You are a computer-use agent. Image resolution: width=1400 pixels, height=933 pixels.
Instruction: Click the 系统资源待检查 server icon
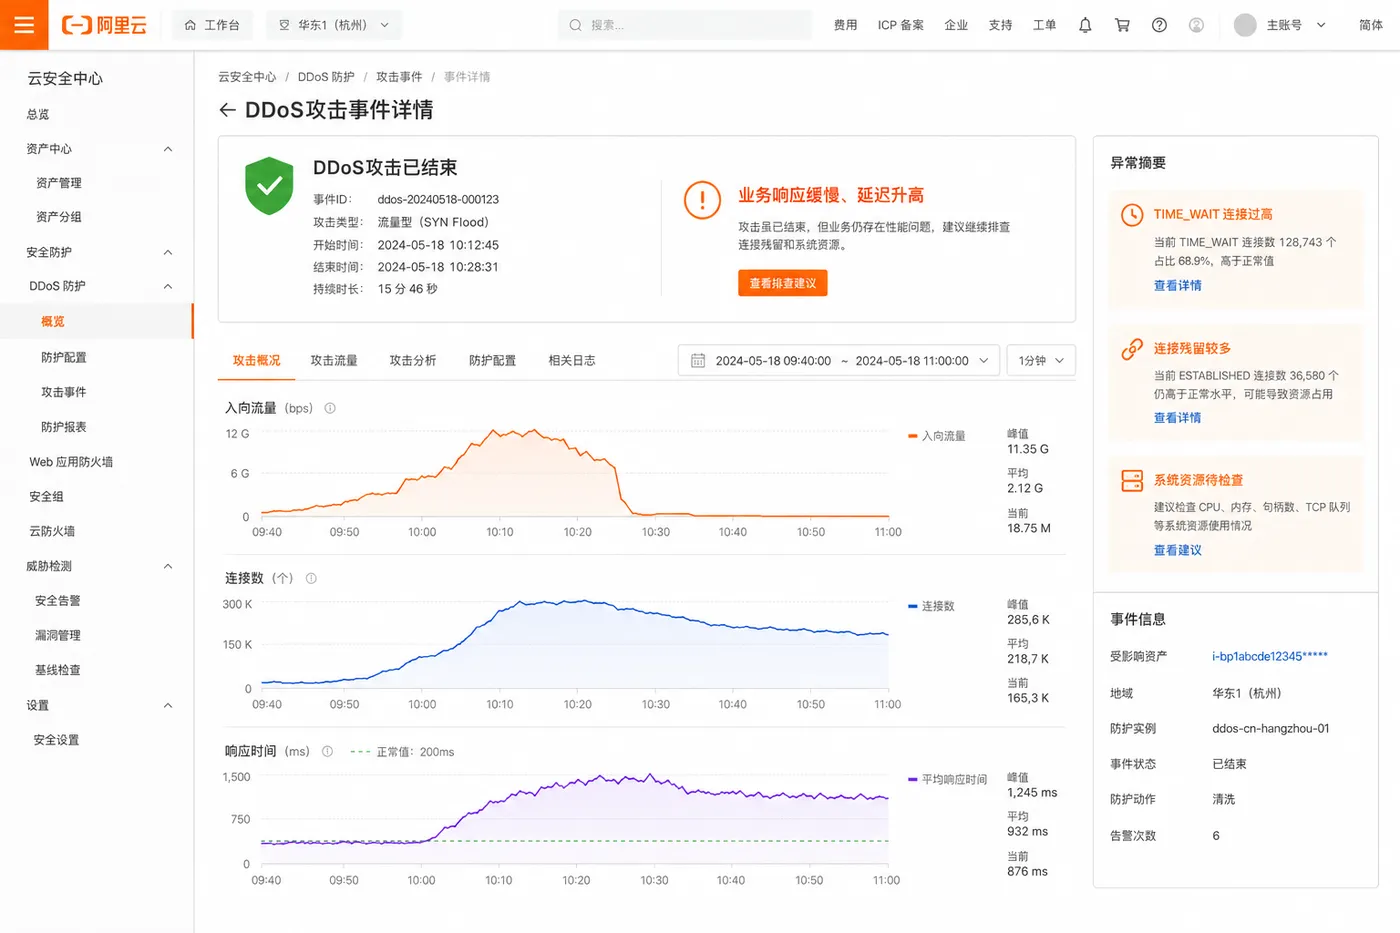[1132, 481]
